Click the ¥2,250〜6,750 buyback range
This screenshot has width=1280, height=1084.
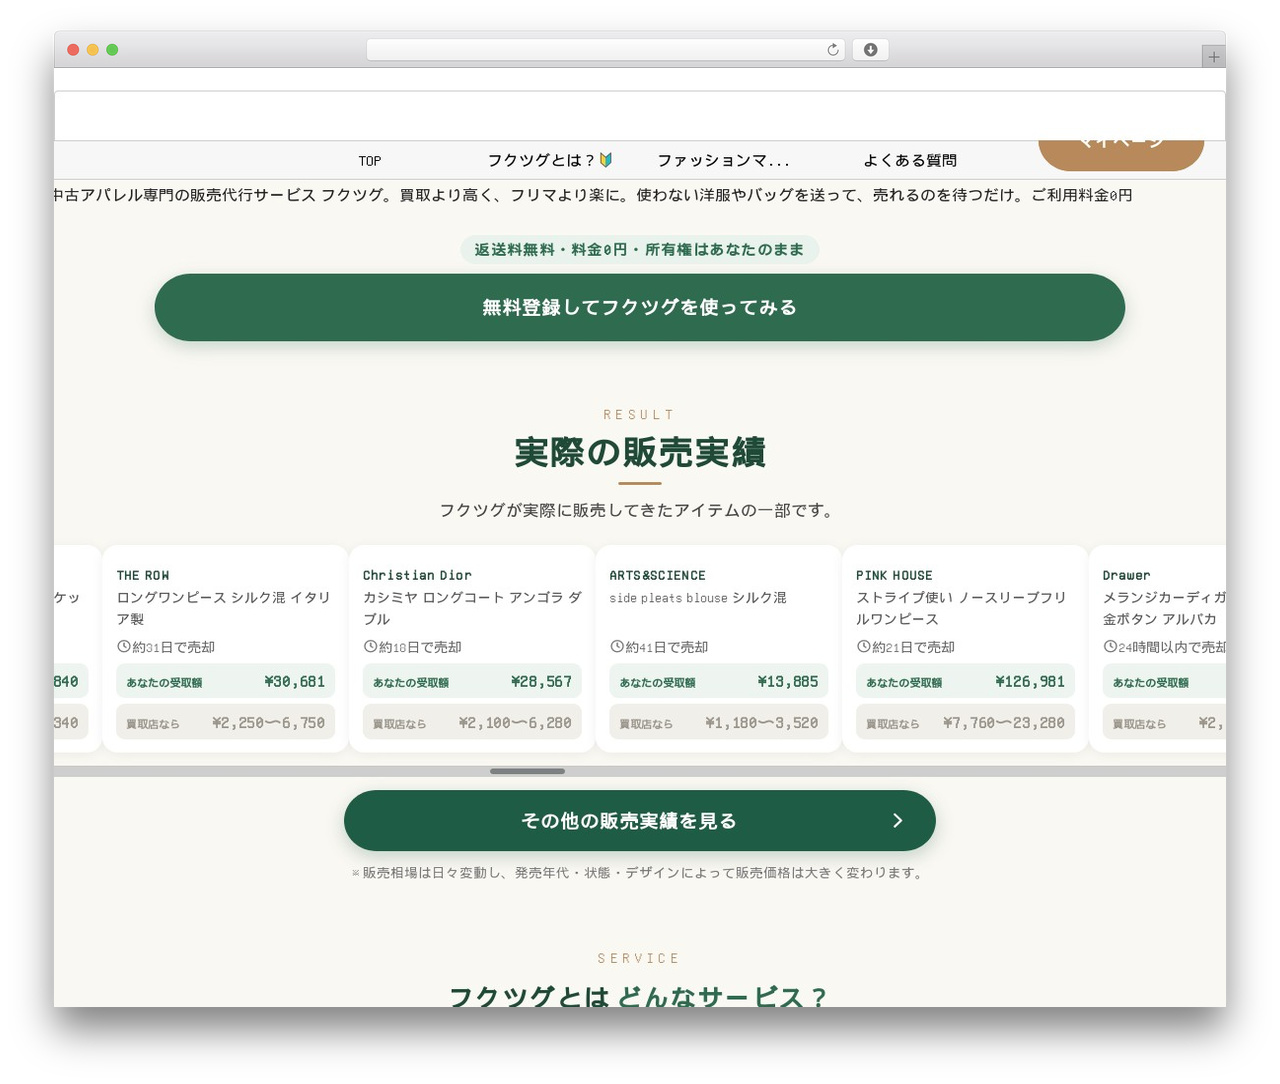tap(268, 723)
